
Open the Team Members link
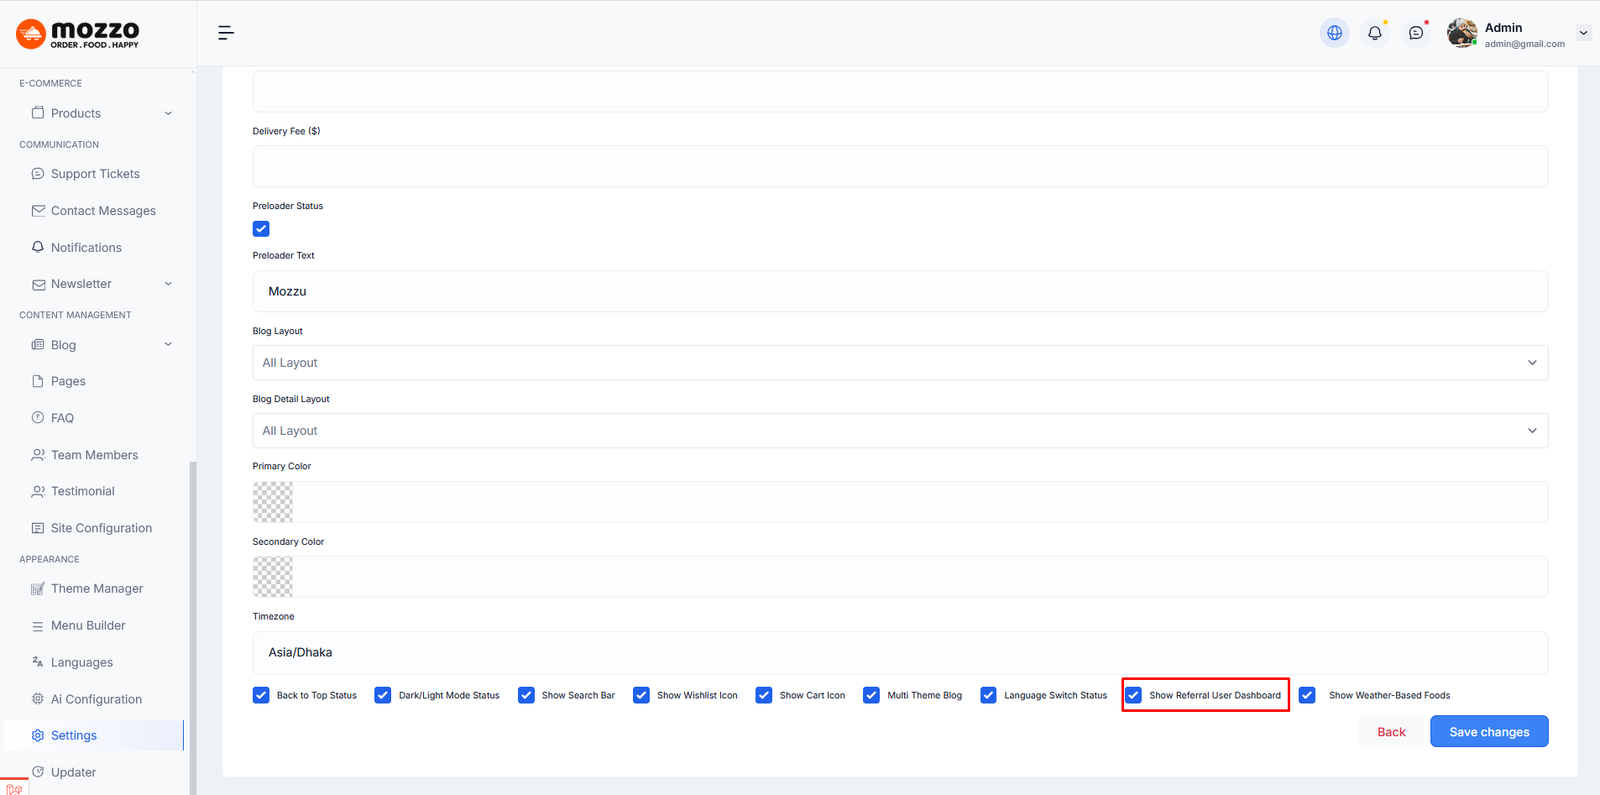pyautogui.click(x=94, y=455)
